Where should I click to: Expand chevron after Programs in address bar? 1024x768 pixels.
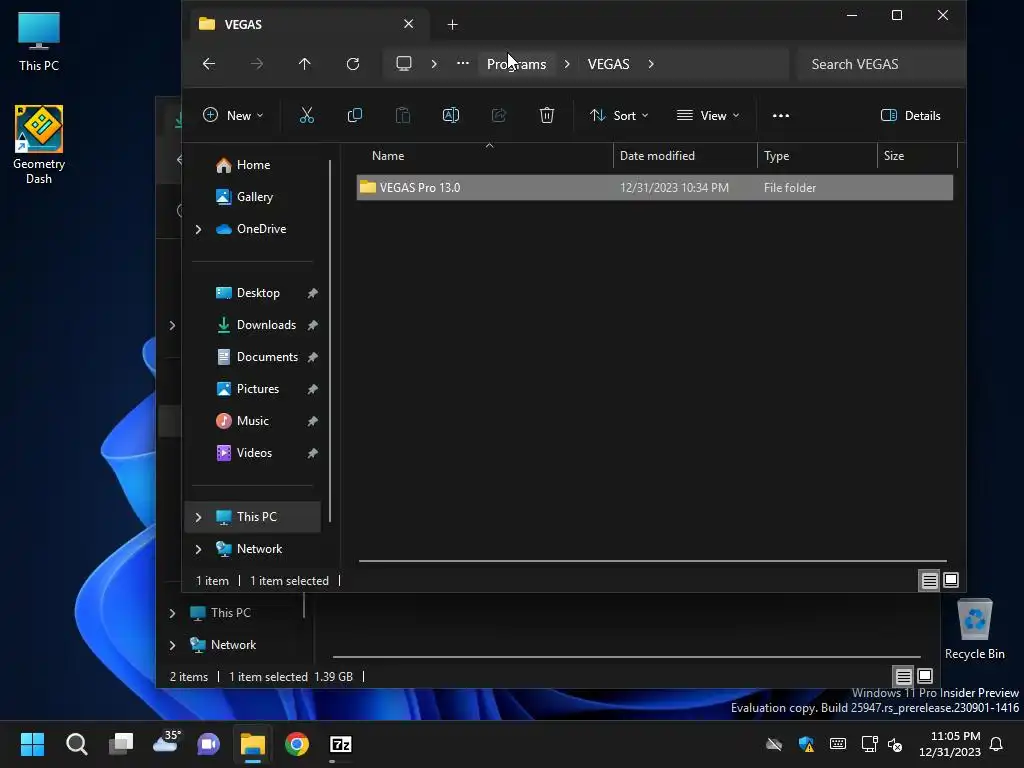click(x=567, y=64)
